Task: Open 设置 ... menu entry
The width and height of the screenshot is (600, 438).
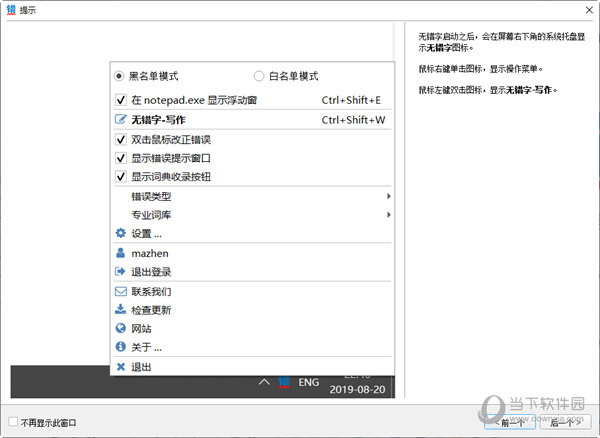Action: [252, 233]
